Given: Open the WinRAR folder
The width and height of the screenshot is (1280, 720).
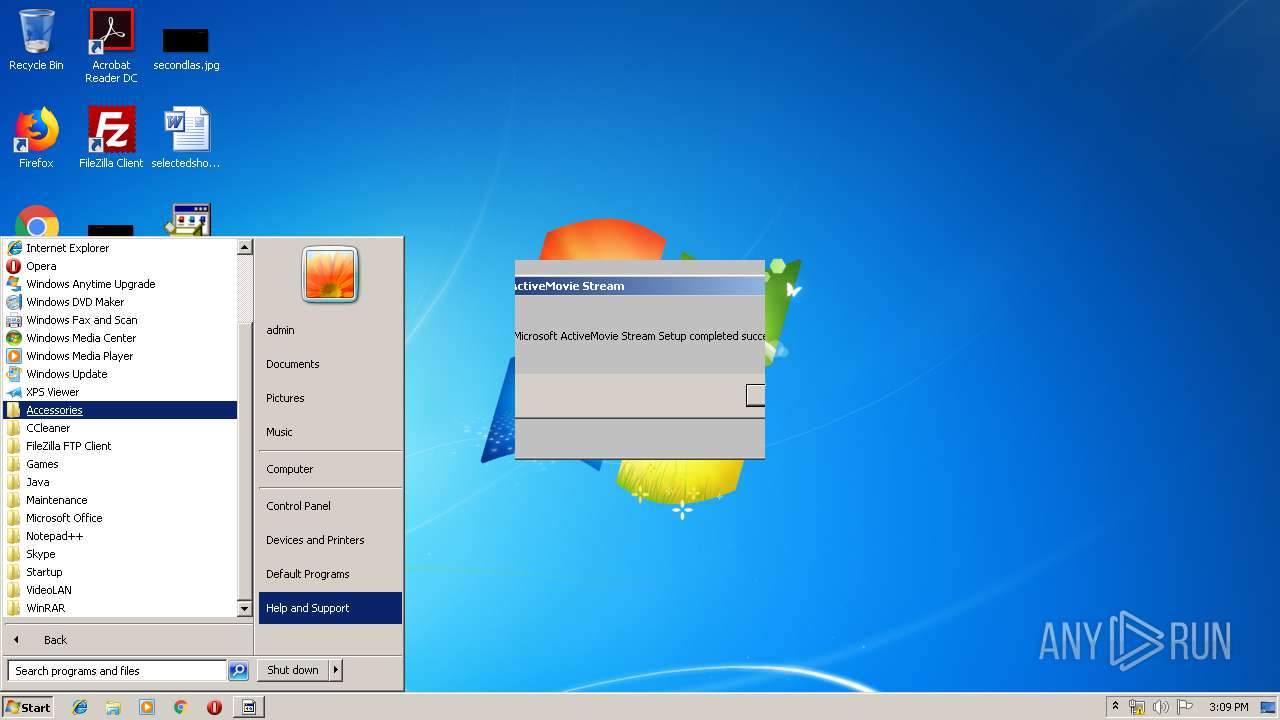Looking at the screenshot, I should click(120, 608).
